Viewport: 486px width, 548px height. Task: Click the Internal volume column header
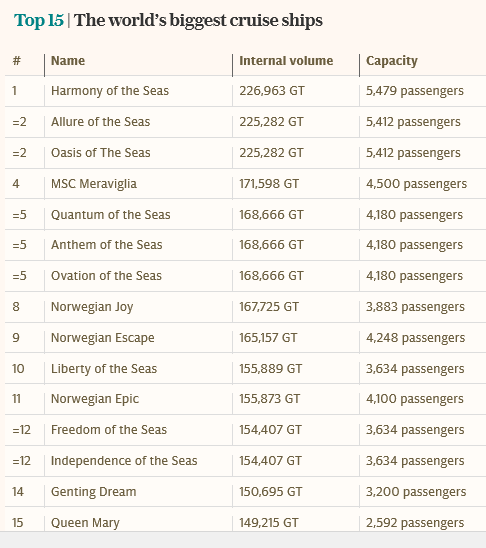pos(286,61)
